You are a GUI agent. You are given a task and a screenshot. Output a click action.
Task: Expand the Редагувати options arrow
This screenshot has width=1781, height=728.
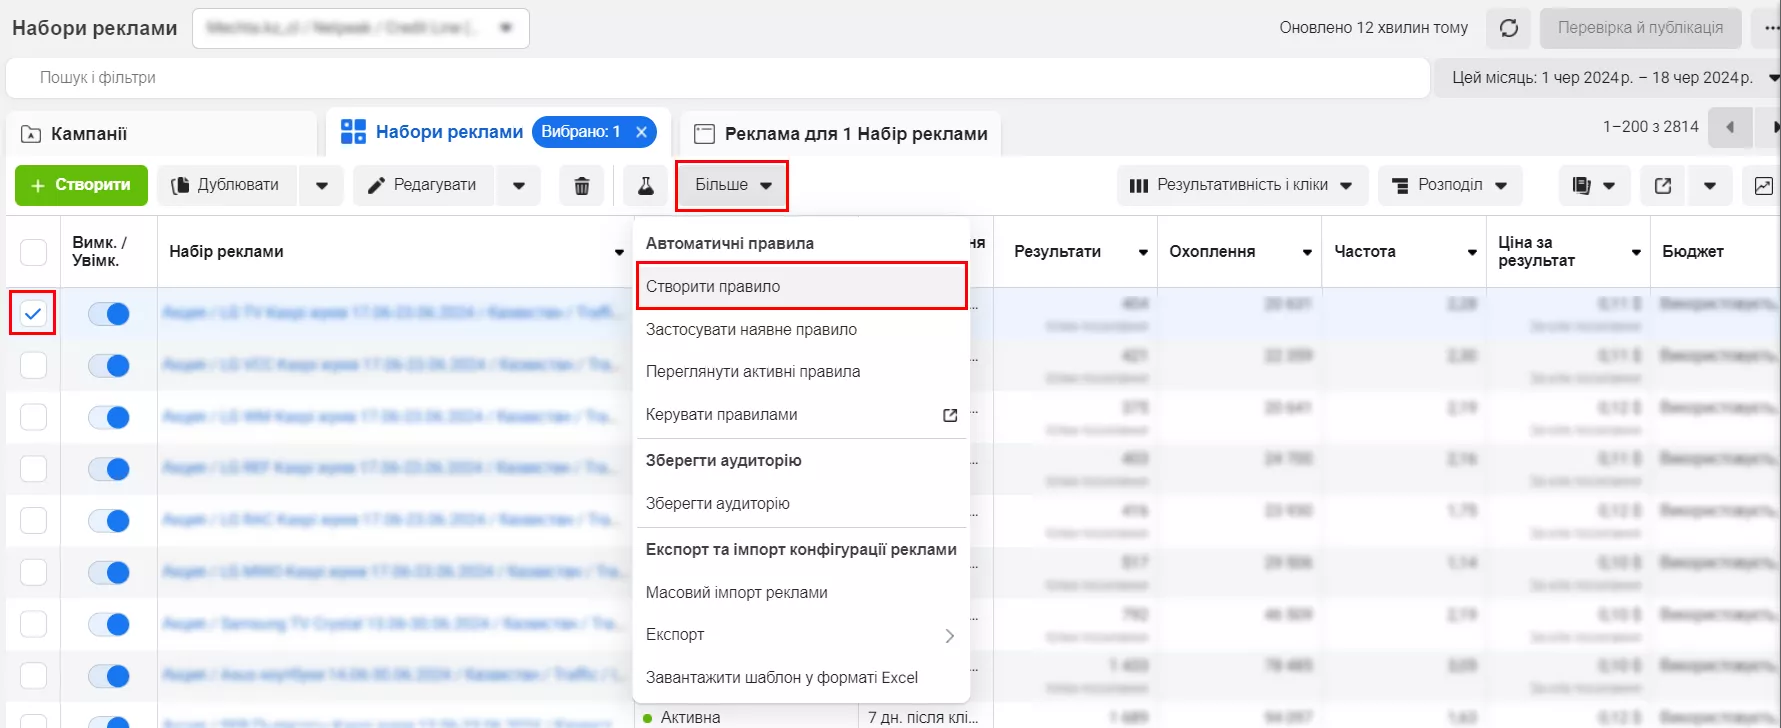519,186
